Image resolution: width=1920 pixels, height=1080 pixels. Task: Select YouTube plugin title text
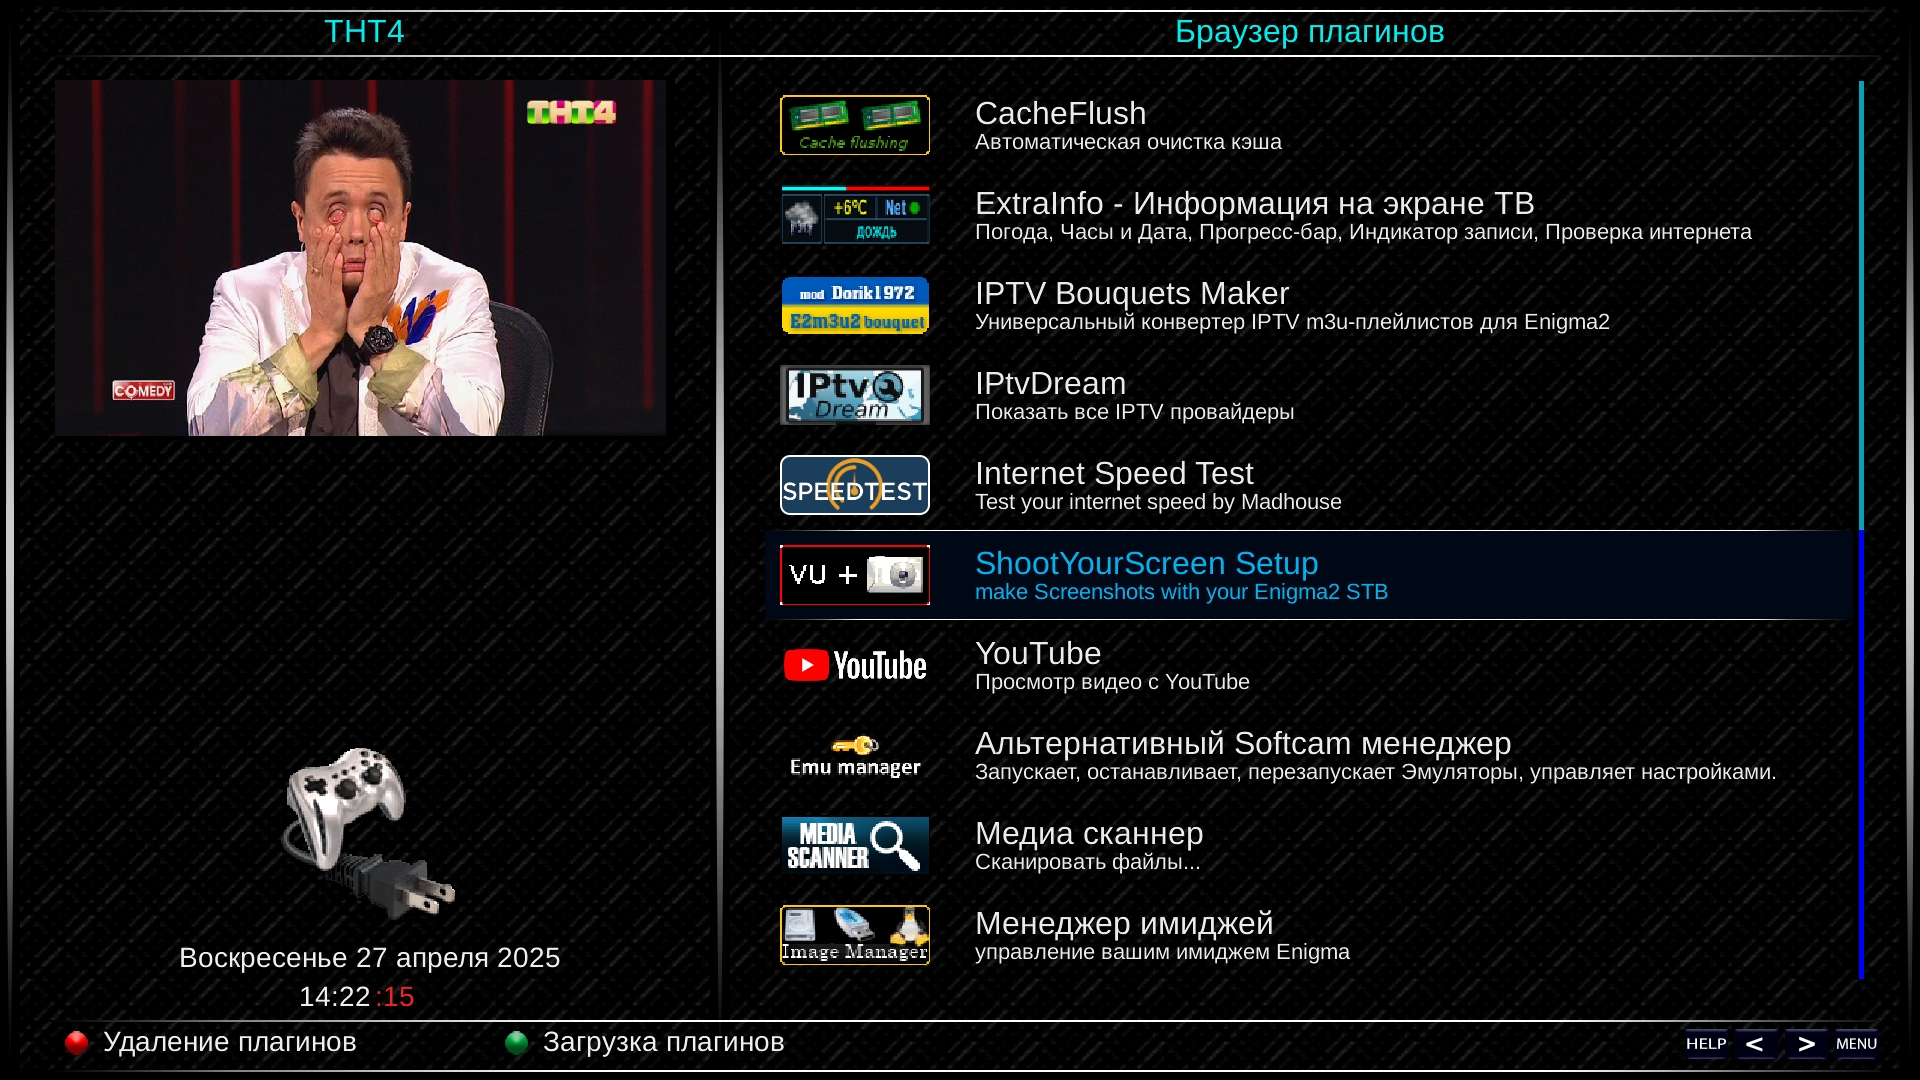coord(1038,653)
